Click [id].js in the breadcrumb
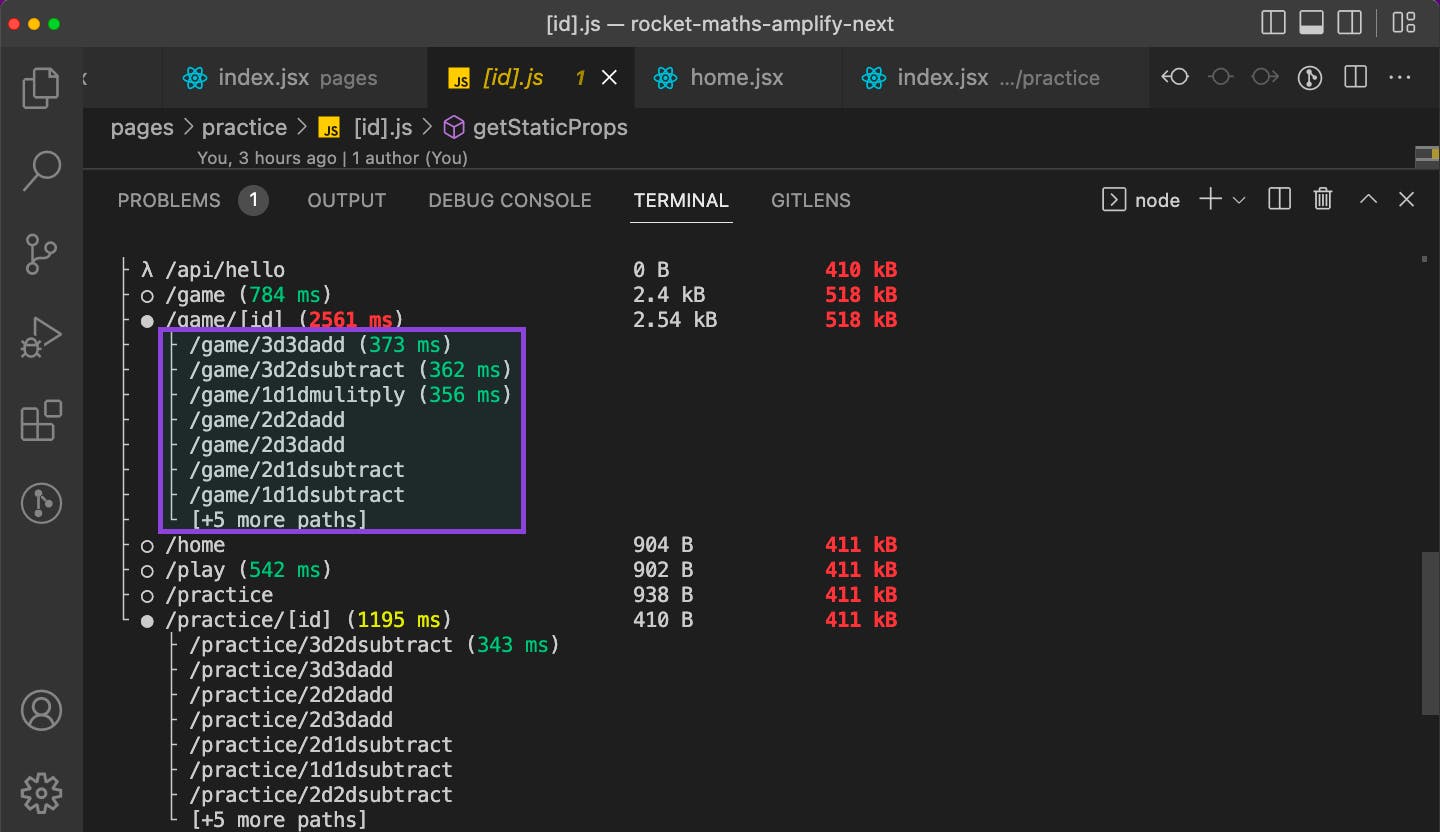 (x=366, y=127)
